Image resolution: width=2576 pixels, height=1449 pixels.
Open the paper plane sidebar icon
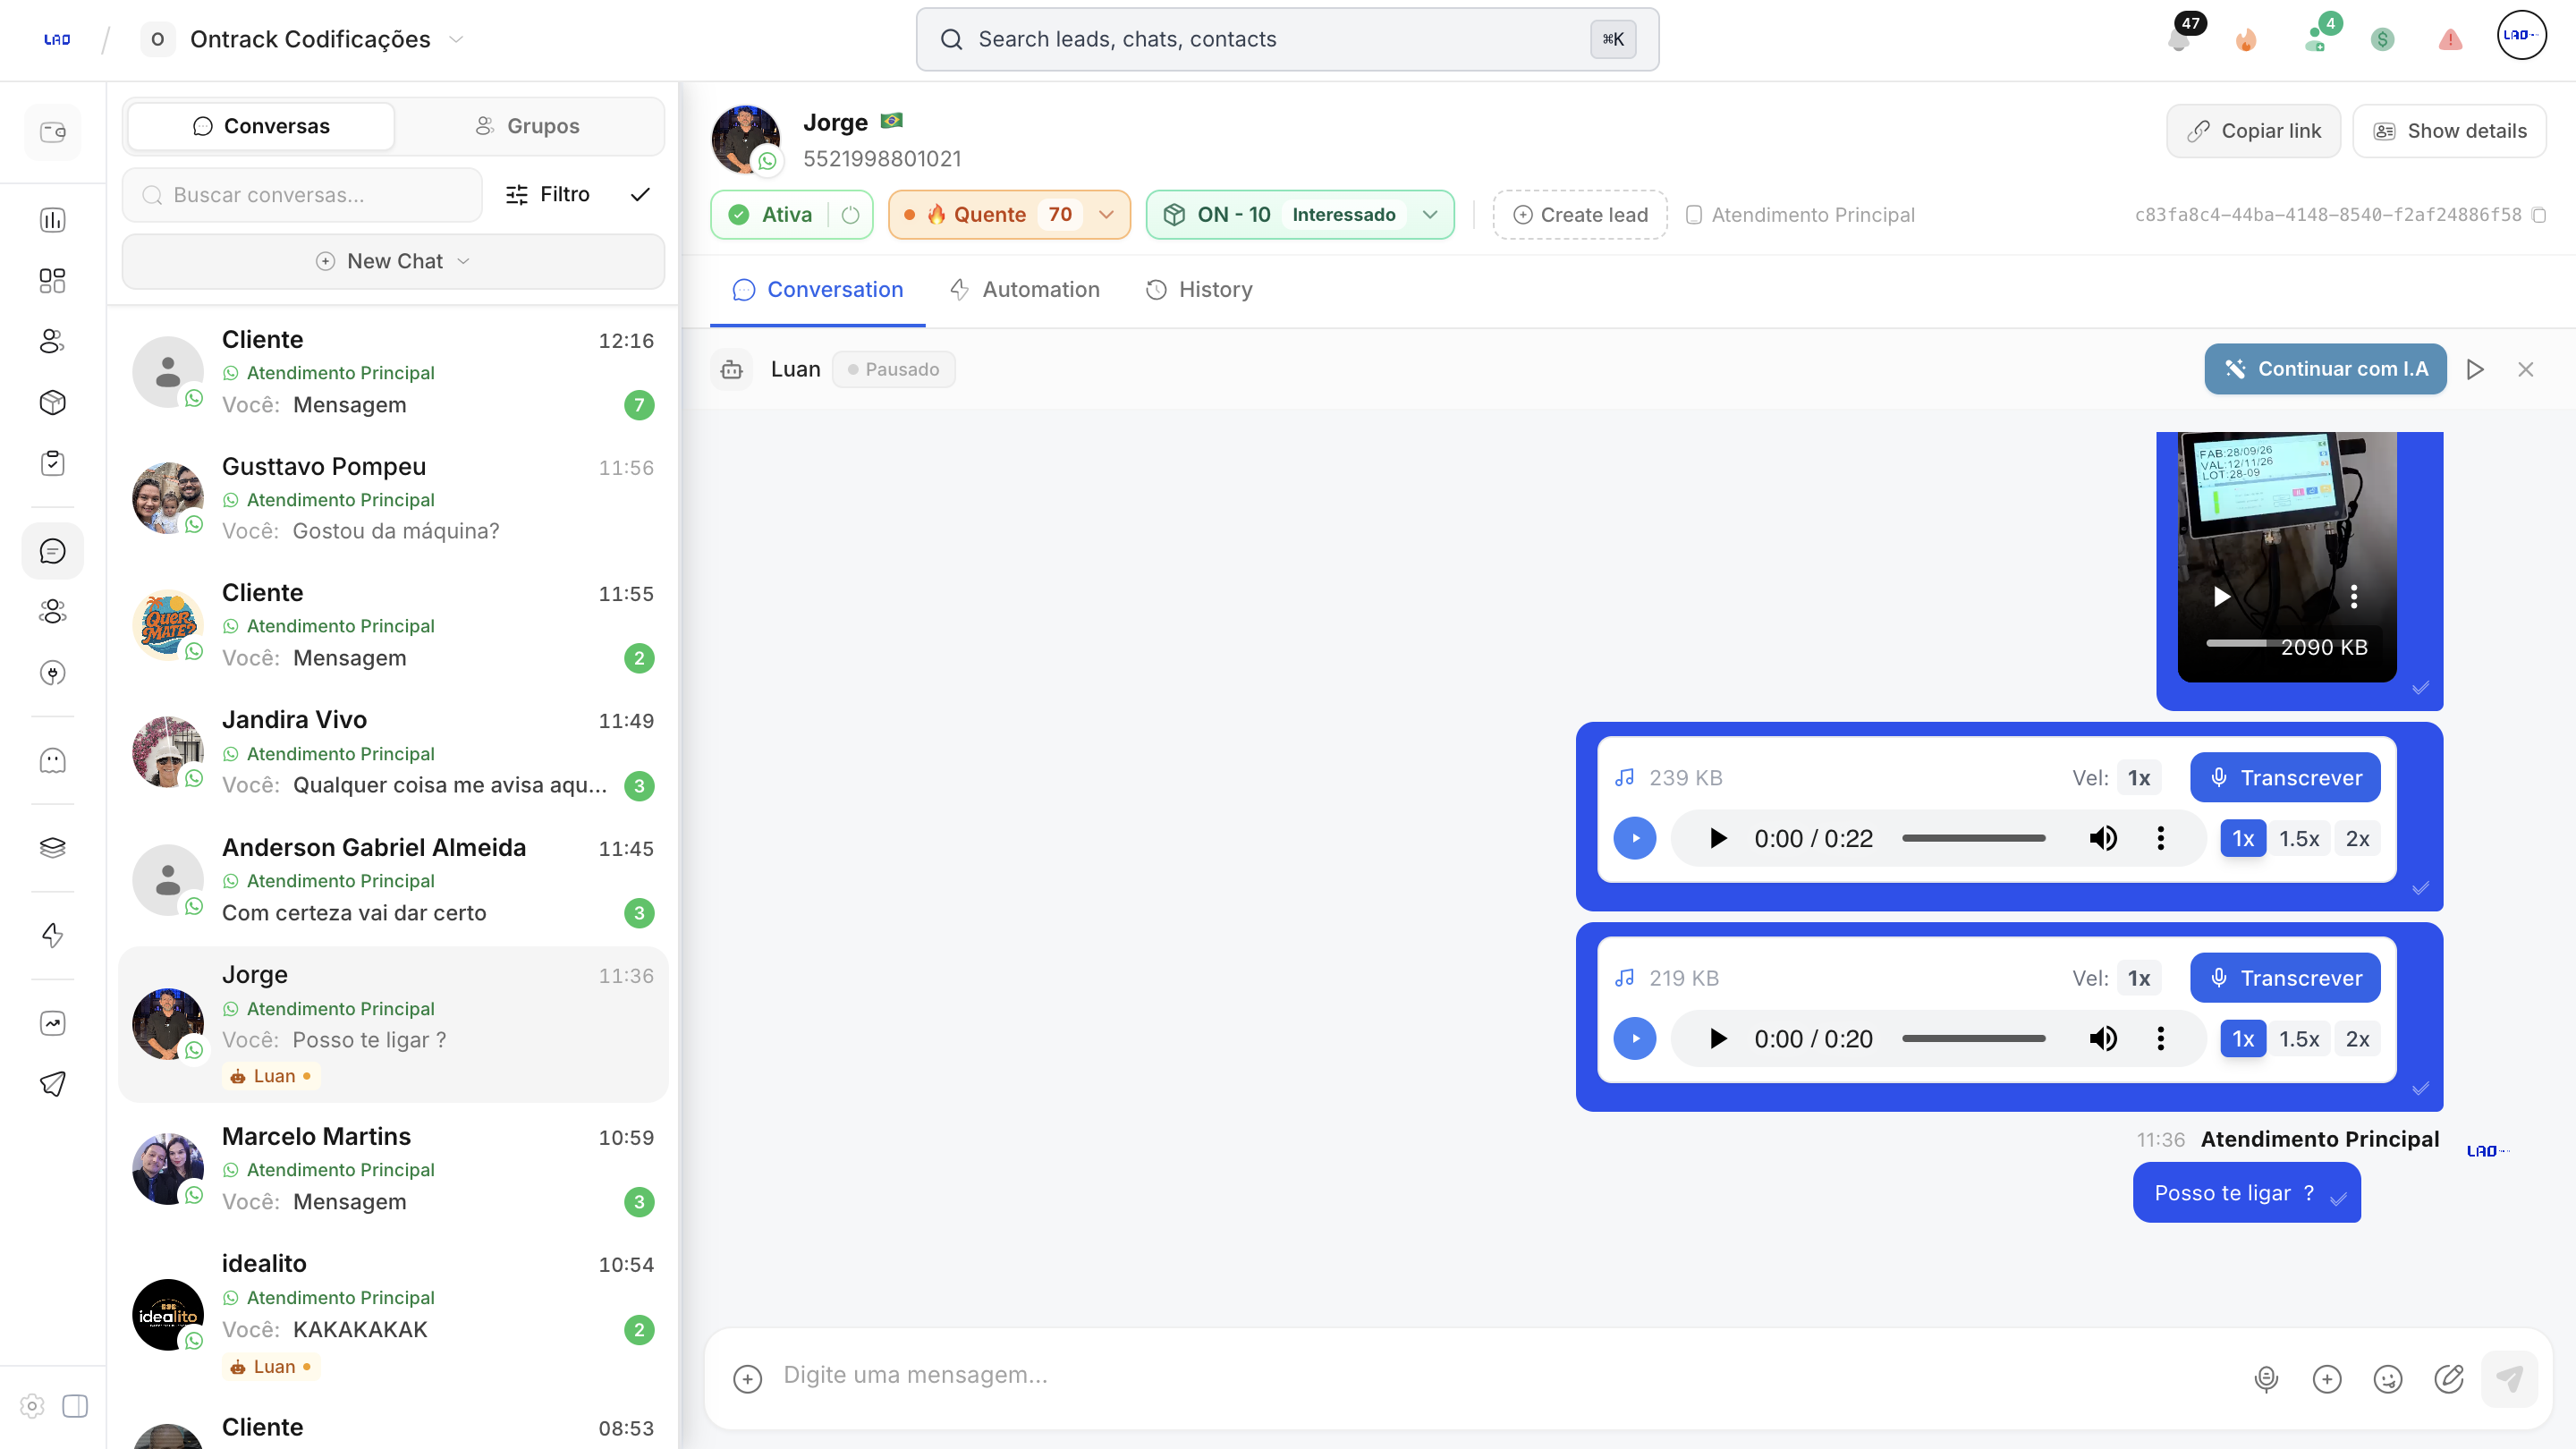pos(52,1084)
